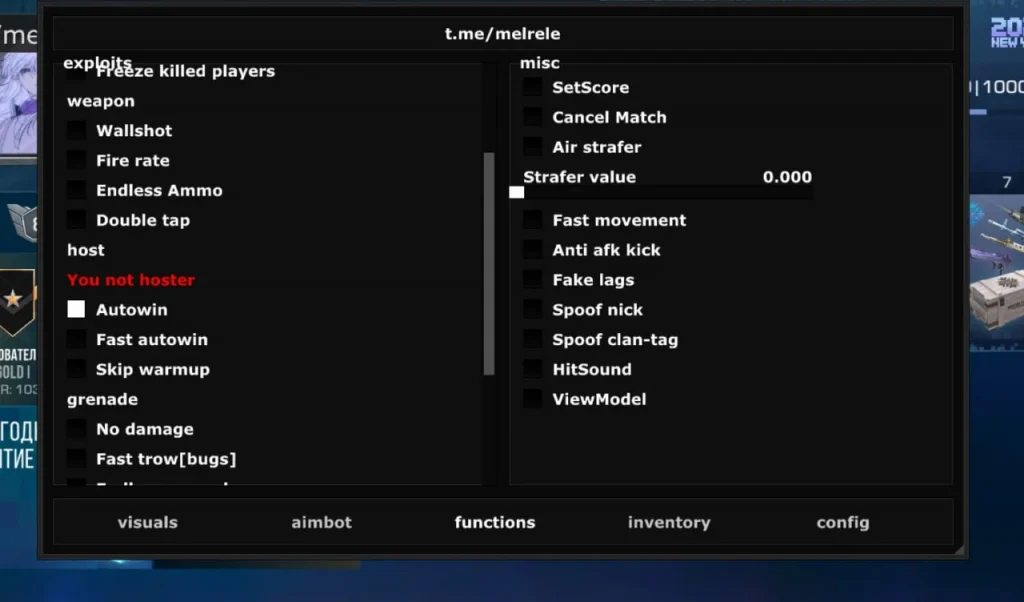Toggle the Air strafer checkbox
Viewport: 1024px width, 602px height.
[x=533, y=147]
